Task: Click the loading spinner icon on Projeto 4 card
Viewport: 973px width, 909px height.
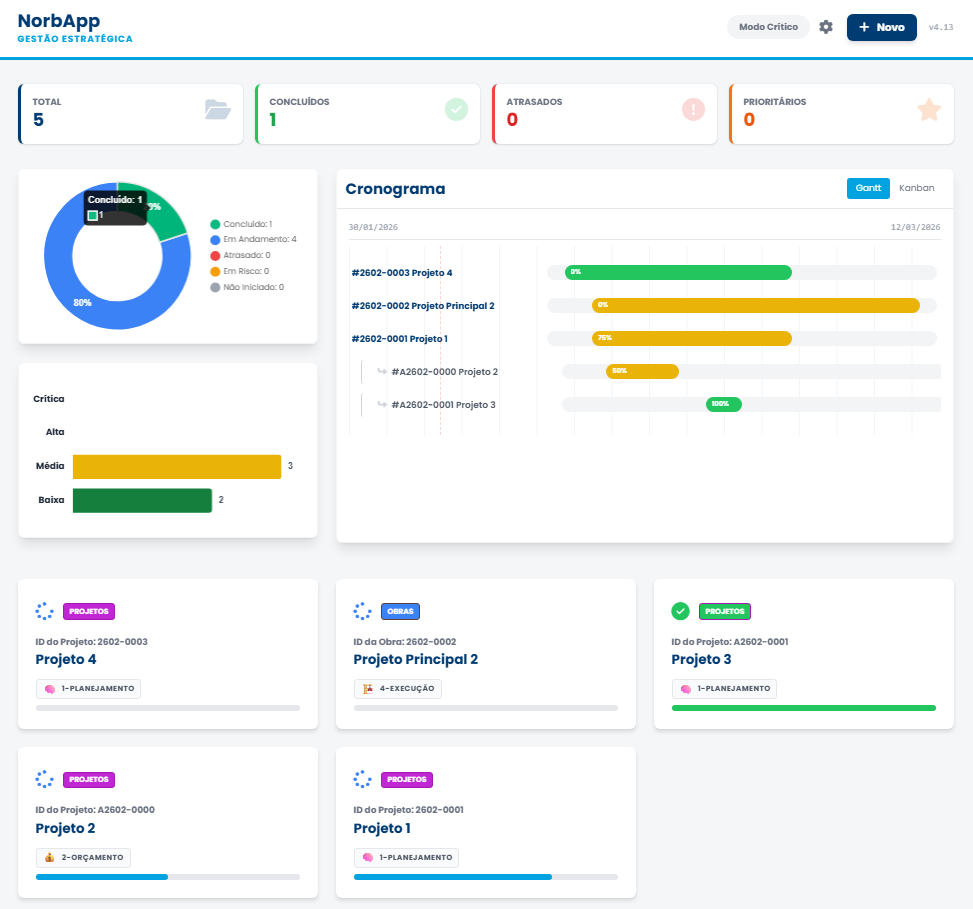Action: coord(44,611)
